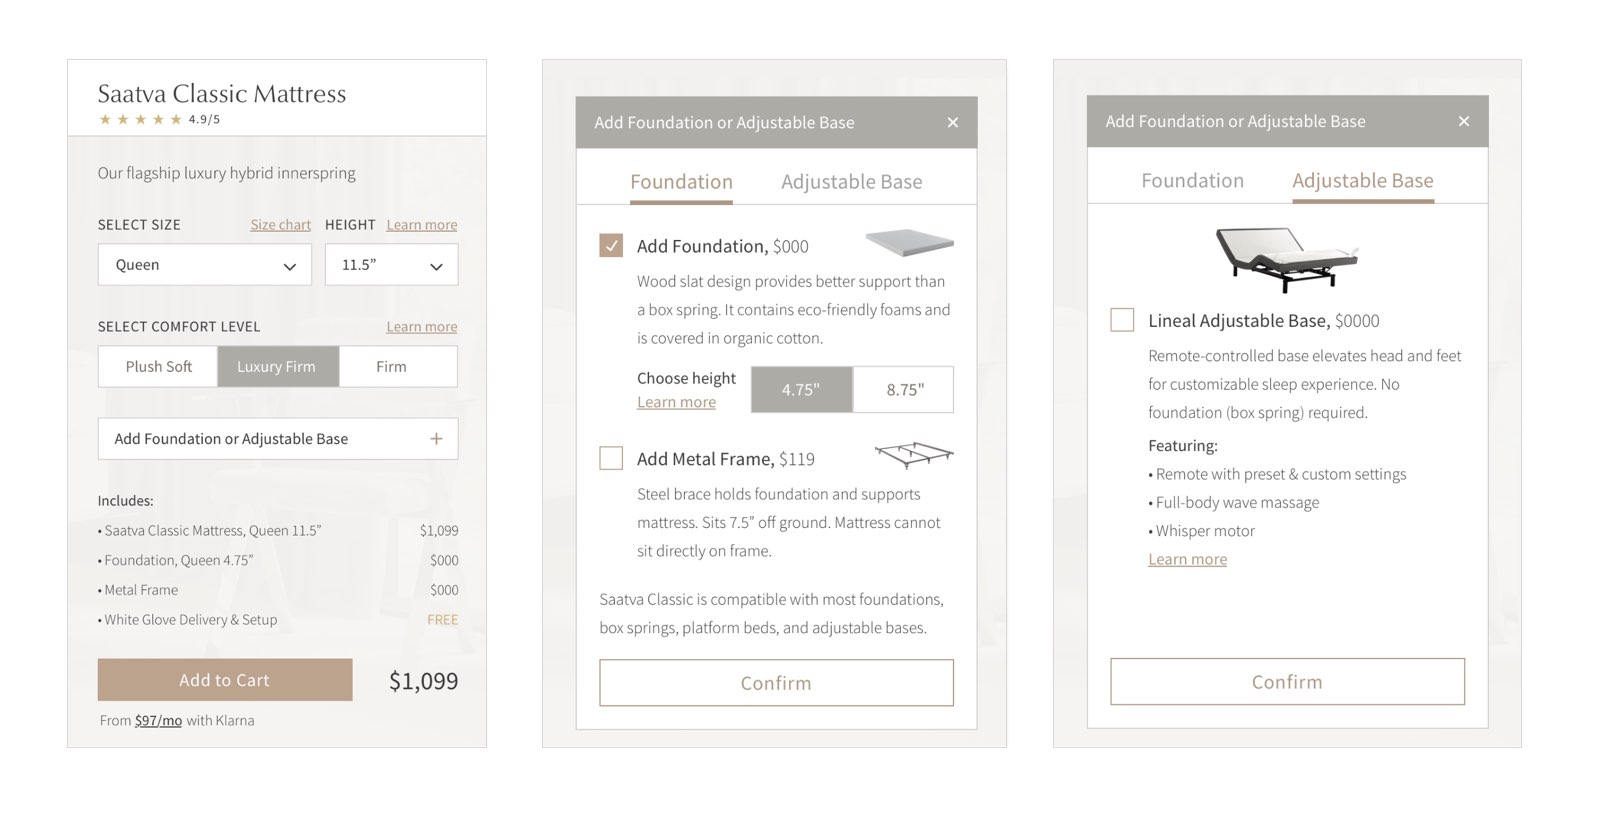This screenshot has width=1600, height=820.
Task: Choose the 8.75" foundation height
Action: (904, 390)
